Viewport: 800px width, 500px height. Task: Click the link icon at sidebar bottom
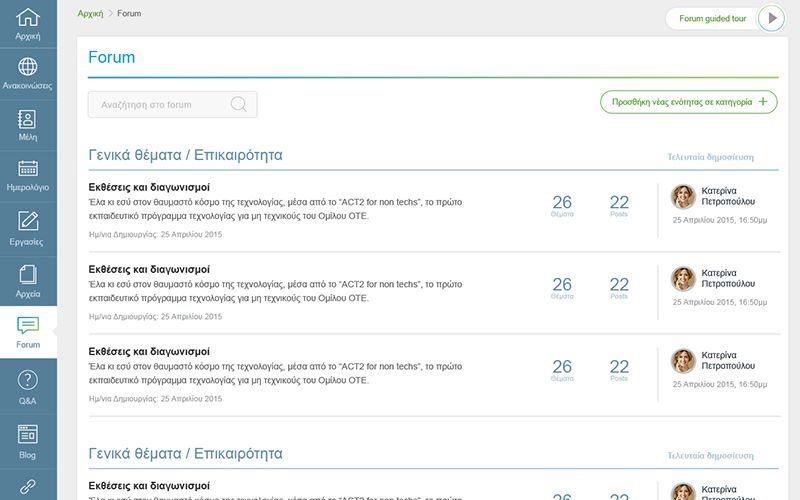[28, 487]
